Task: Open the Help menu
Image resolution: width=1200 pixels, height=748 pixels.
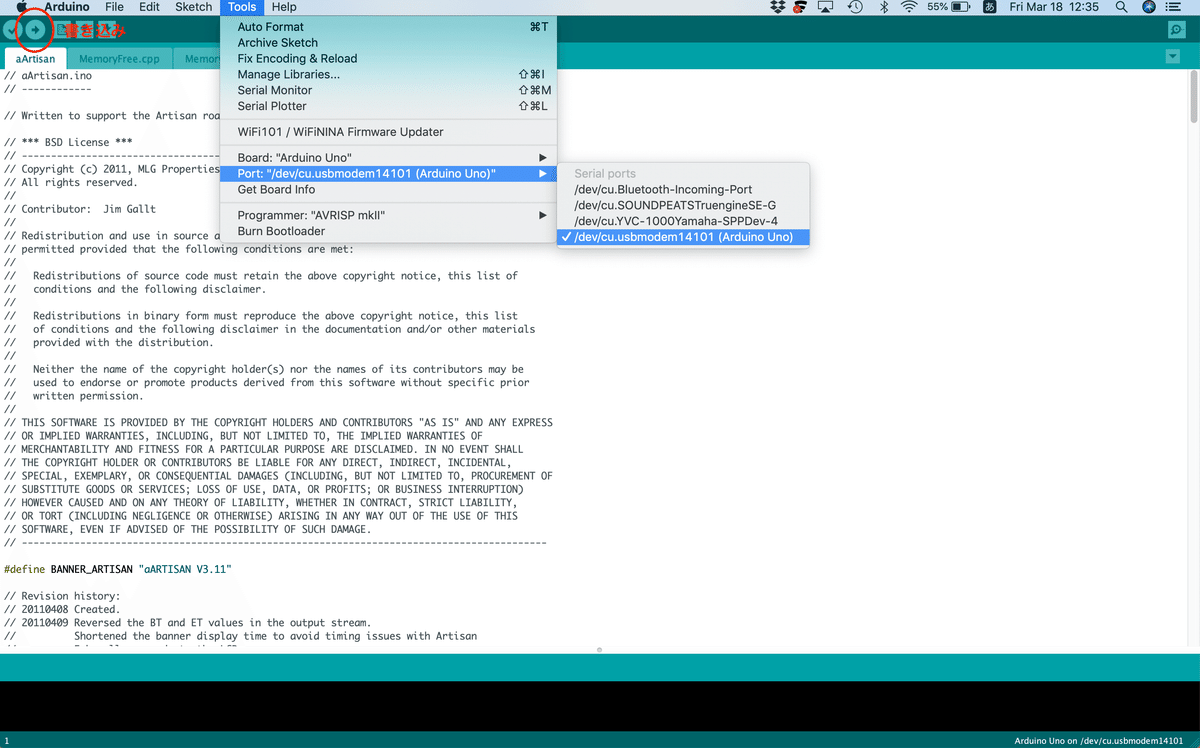Action: pyautogui.click(x=284, y=7)
